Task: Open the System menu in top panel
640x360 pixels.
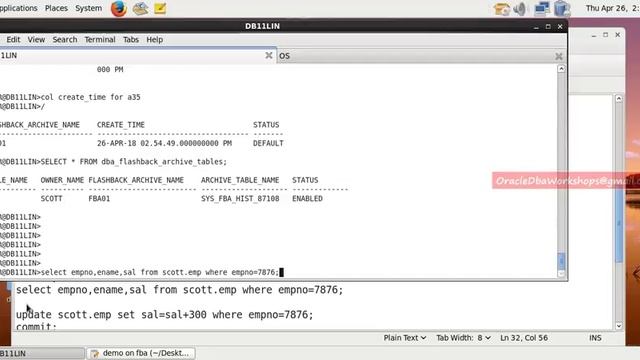Action: pyautogui.click(x=88, y=8)
